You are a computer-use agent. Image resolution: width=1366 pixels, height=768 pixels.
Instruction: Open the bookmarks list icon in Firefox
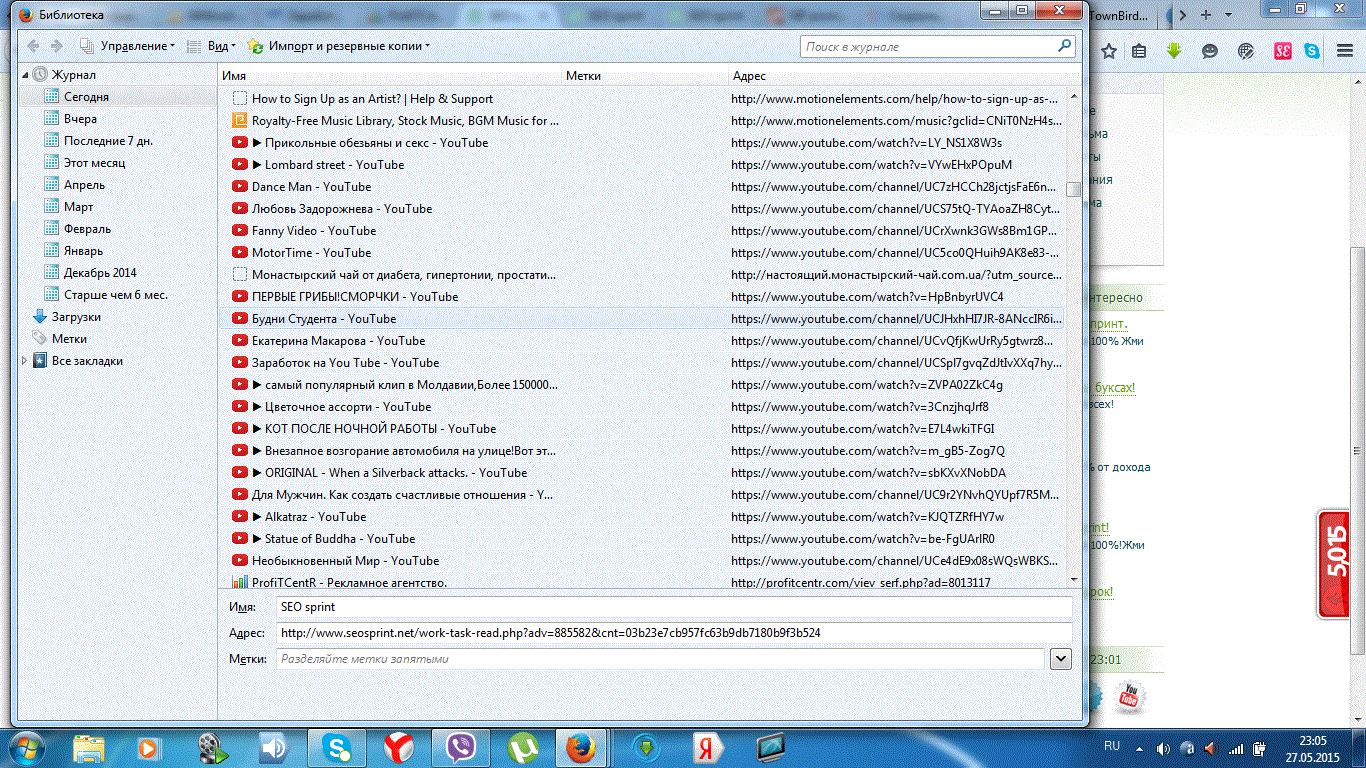[x=1139, y=51]
